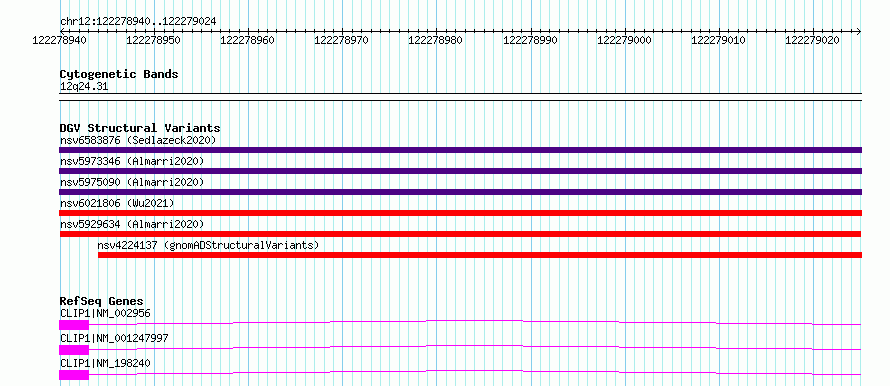890x386 pixels.
Task: Open the nsv5929634 (Almarri2020) label
Action: coord(132,224)
